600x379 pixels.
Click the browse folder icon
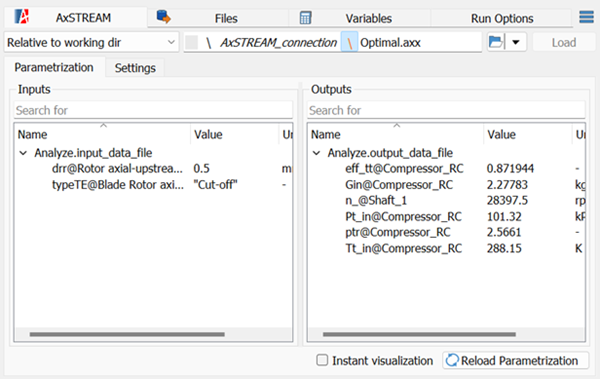[496, 42]
